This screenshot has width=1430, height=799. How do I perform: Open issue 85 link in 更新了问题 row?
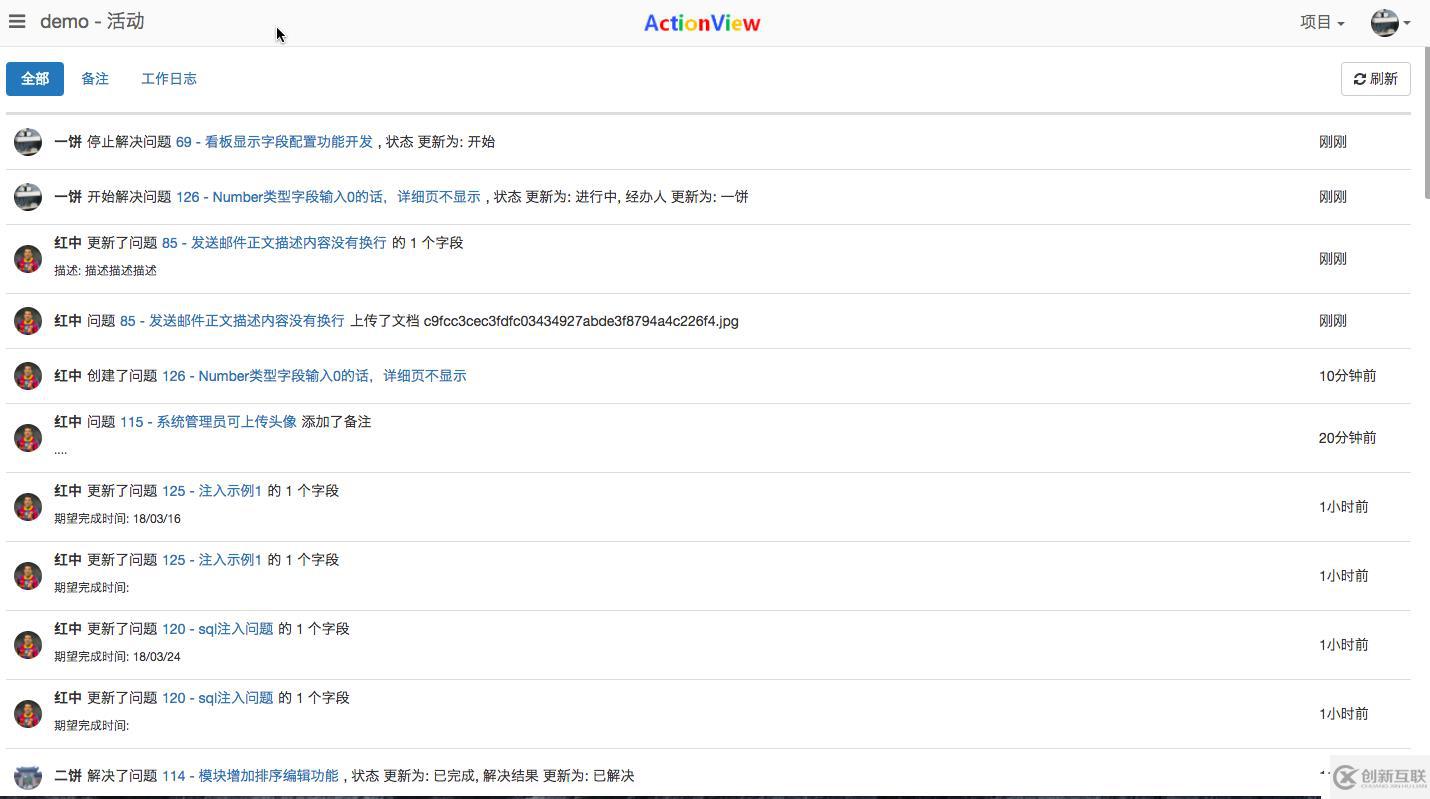[274, 243]
